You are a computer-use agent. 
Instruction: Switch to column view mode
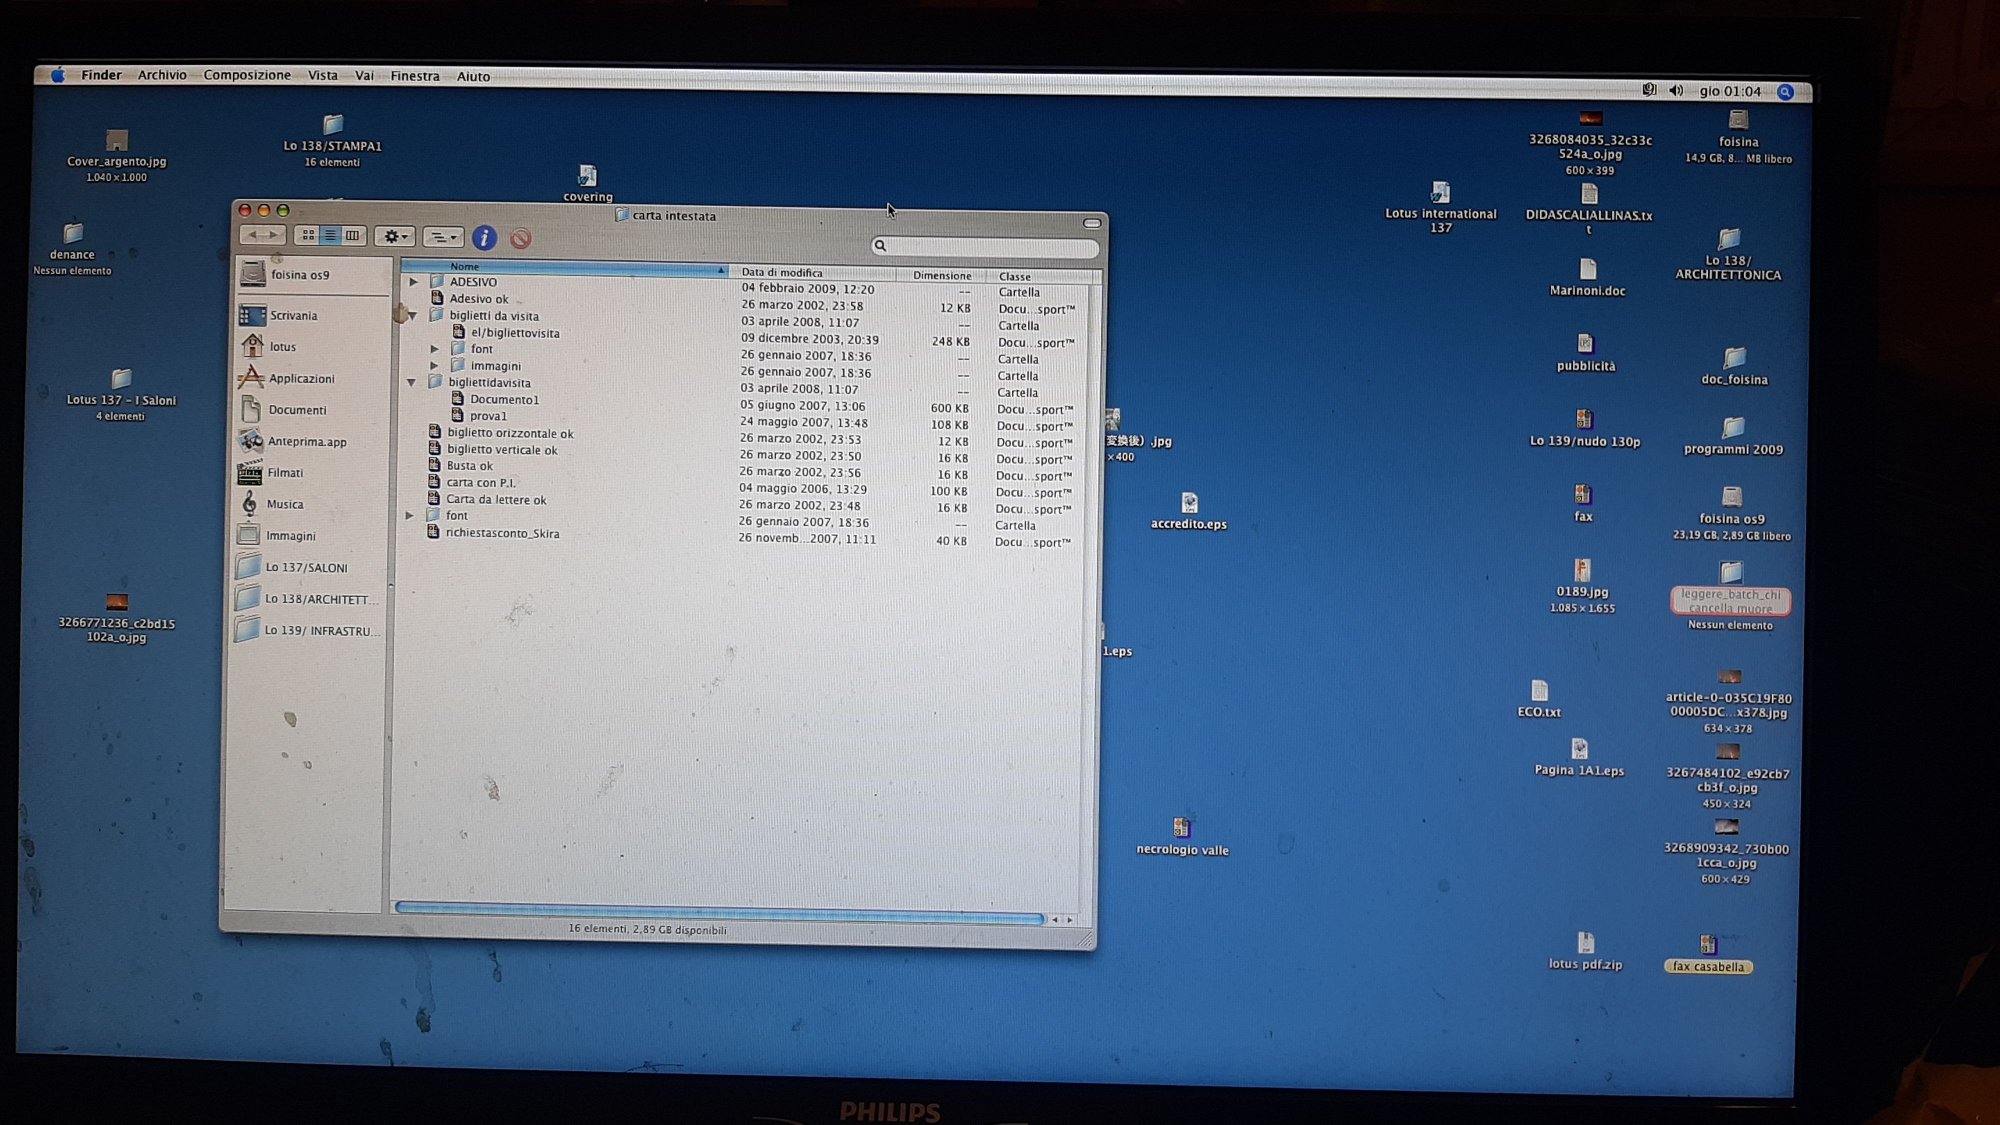coord(352,236)
